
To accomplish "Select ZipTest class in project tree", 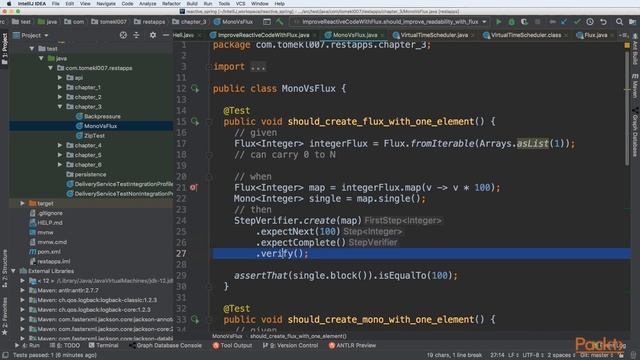I will click(90, 136).
